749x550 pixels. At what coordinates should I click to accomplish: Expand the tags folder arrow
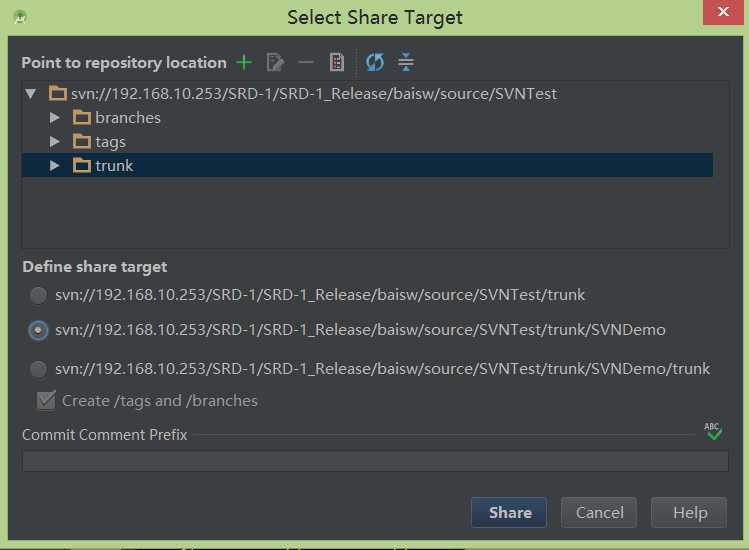coord(55,142)
